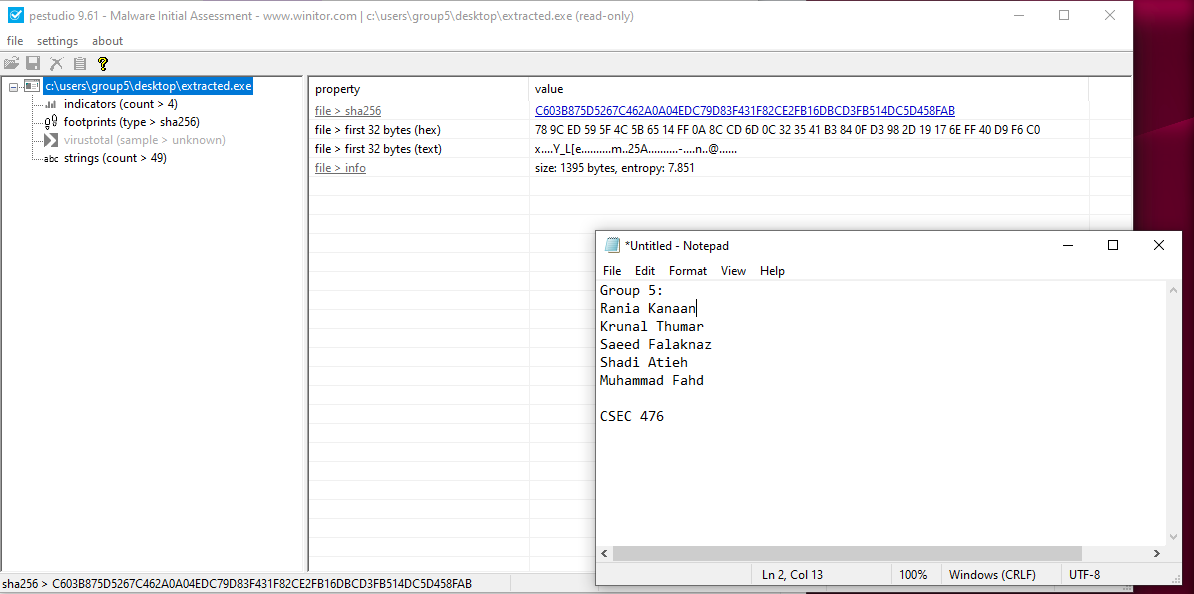The width and height of the screenshot is (1194, 594).
Task: Click the 'file > info' property link
Action: pyautogui.click(x=340, y=168)
